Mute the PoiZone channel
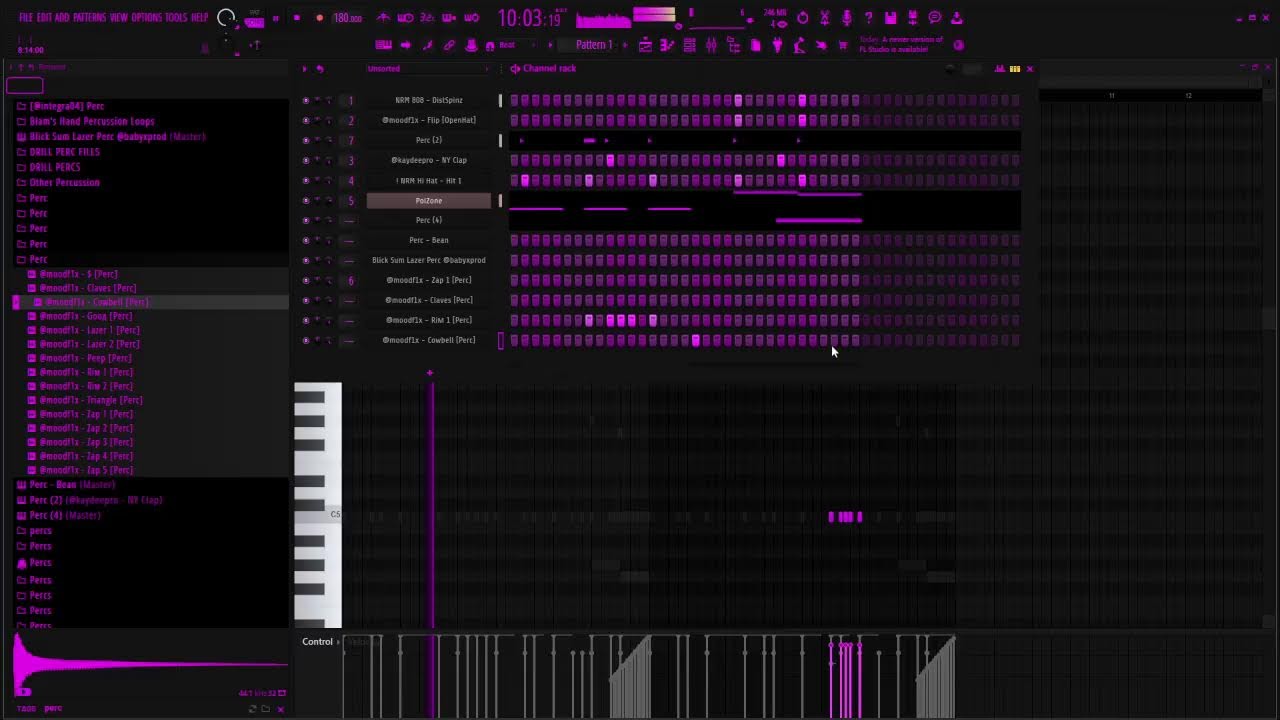 point(306,200)
